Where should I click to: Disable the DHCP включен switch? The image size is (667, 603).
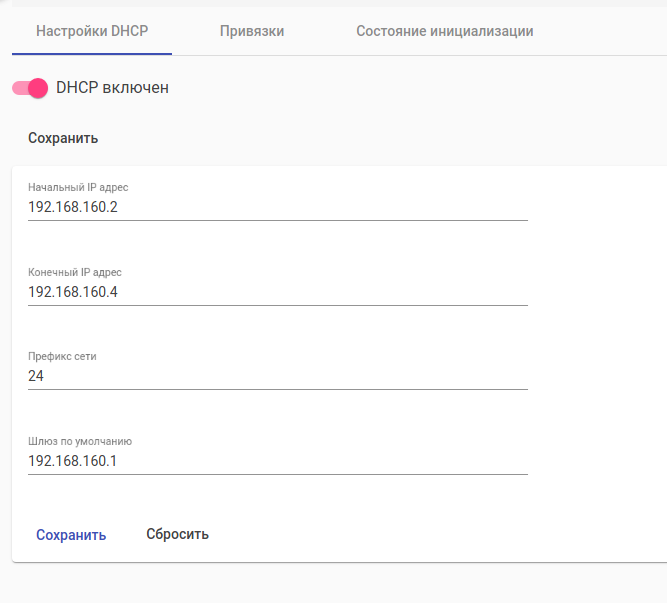coord(30,88)
